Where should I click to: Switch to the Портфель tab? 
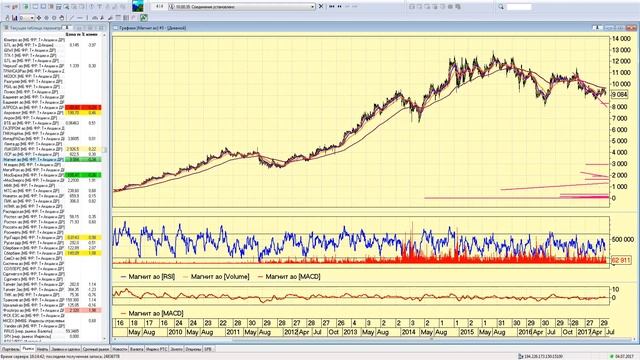click(10, 349)
